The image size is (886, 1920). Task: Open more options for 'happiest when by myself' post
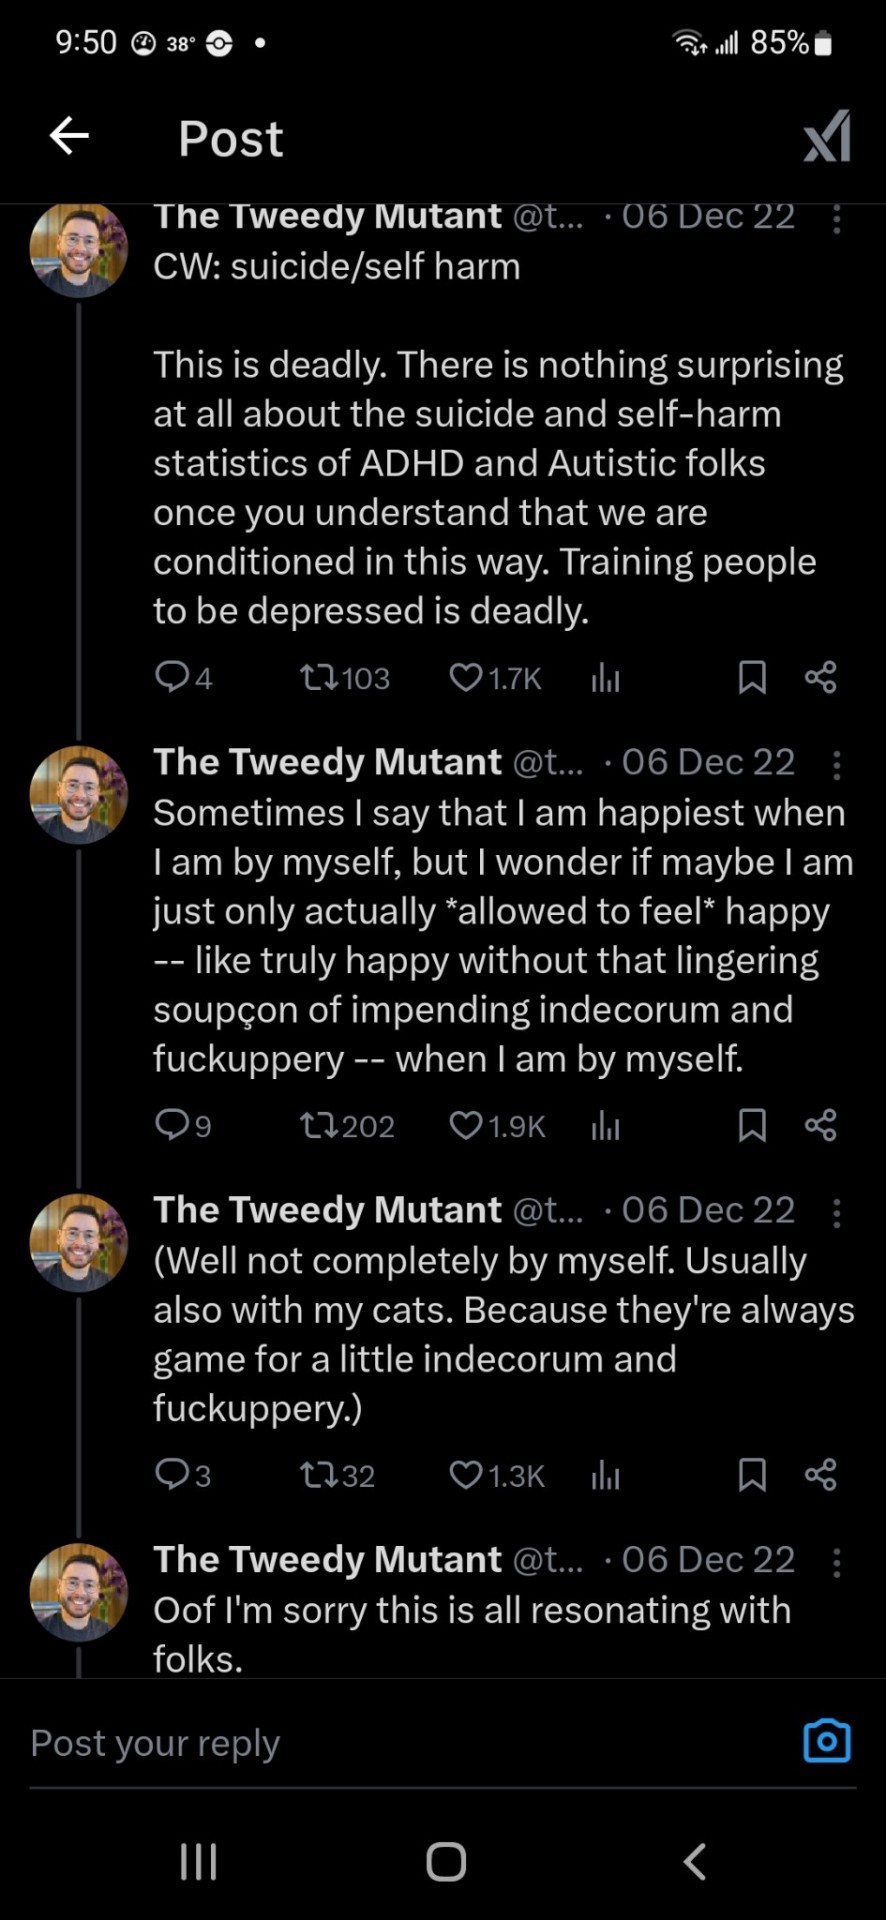pyautogui.click(x=836, y=764)
